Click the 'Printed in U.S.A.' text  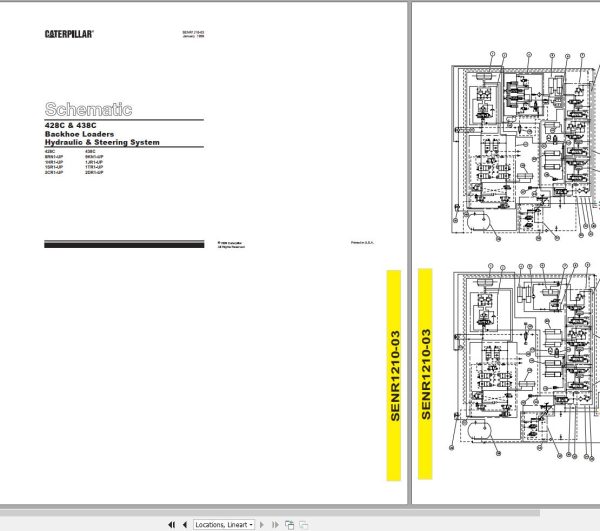[x=362, y=243]
